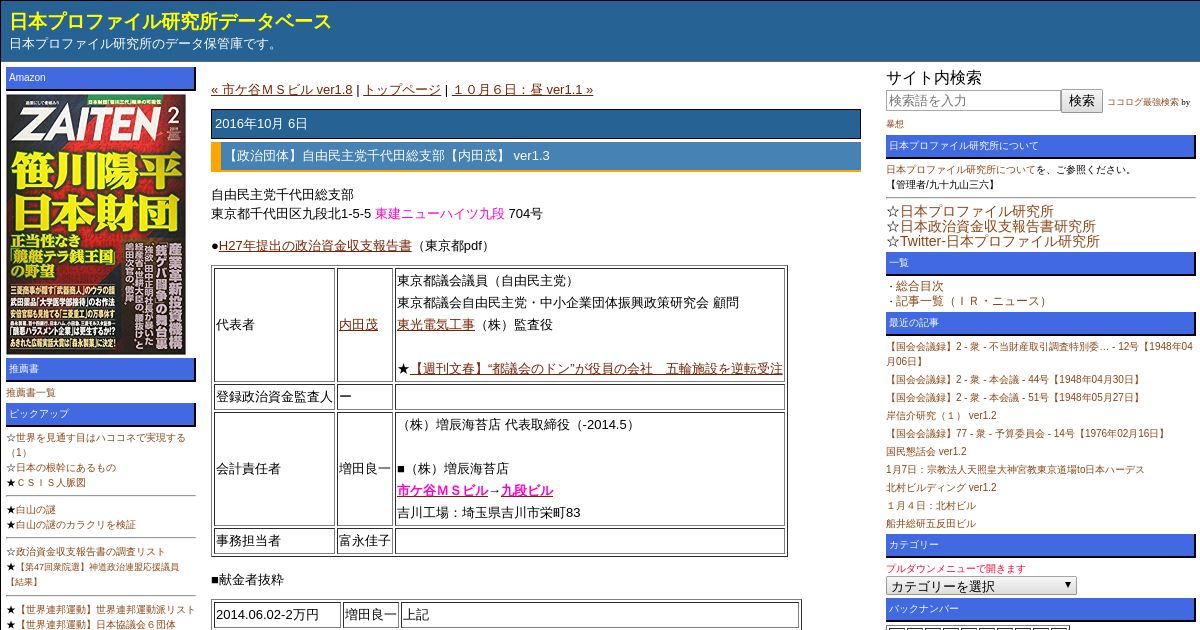Click the ピックアップ sidebar header

click(x=101, y=414)
